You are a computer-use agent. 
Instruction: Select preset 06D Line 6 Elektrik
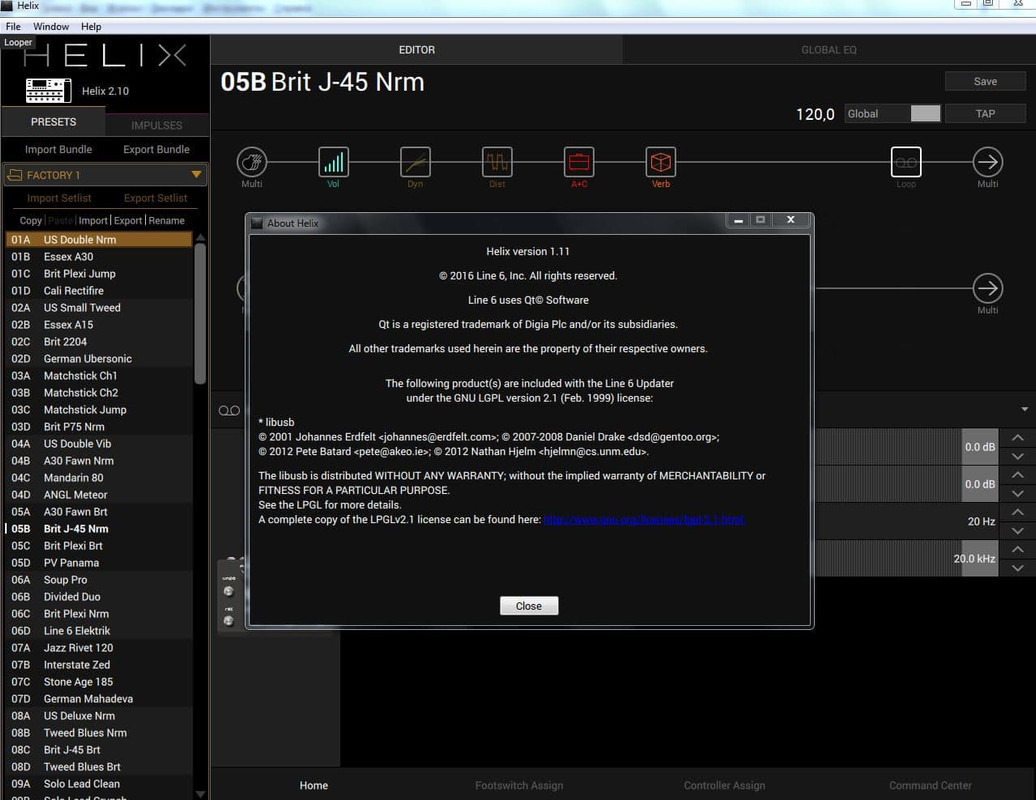pyautogui.click(x=99, y=631)
